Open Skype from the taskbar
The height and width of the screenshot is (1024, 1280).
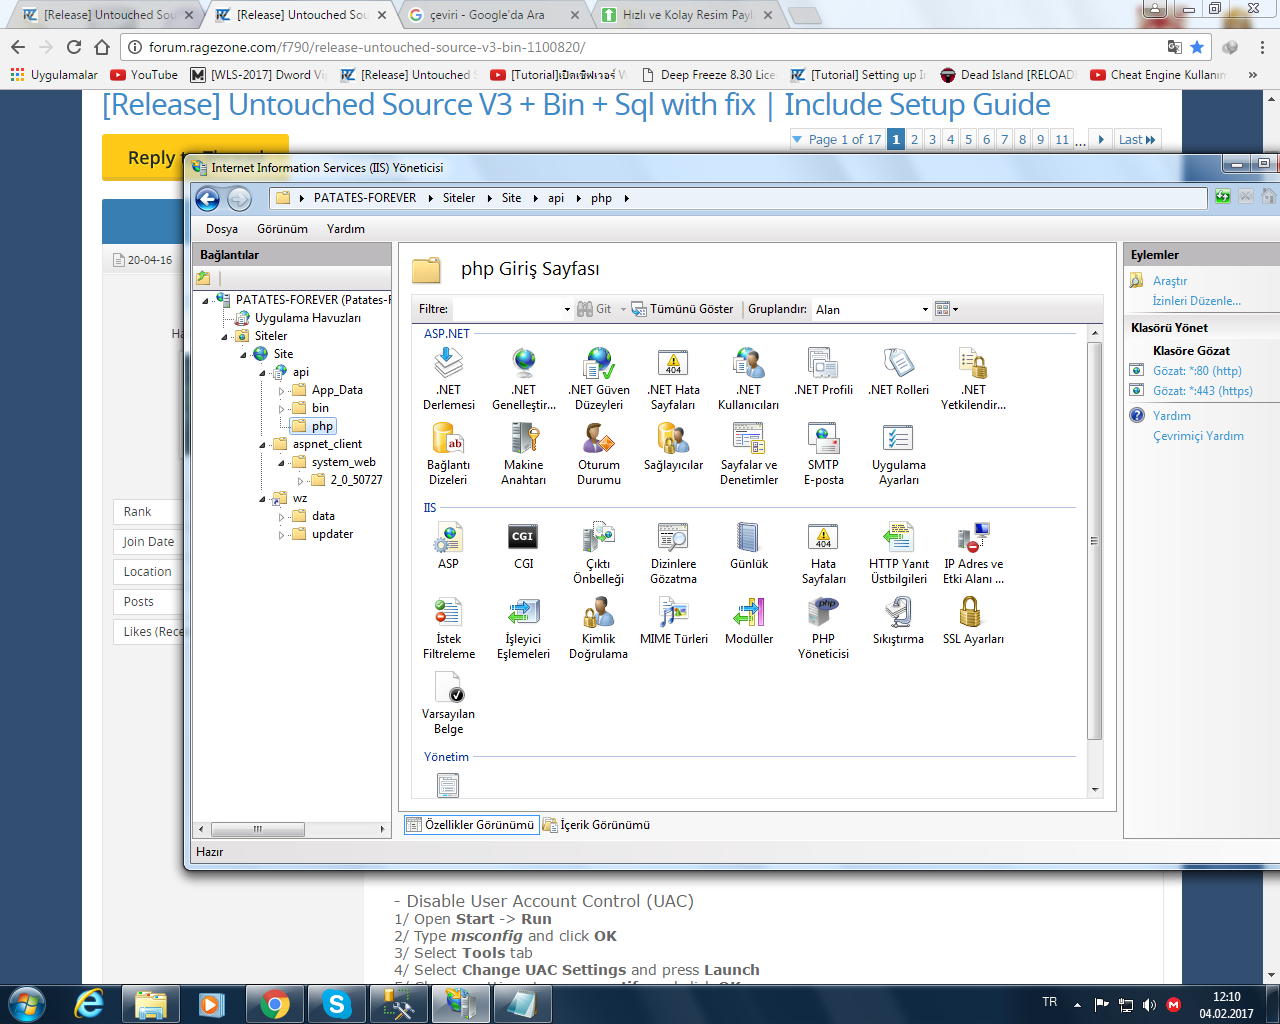pyautogui.click(x=336, y=1004)
